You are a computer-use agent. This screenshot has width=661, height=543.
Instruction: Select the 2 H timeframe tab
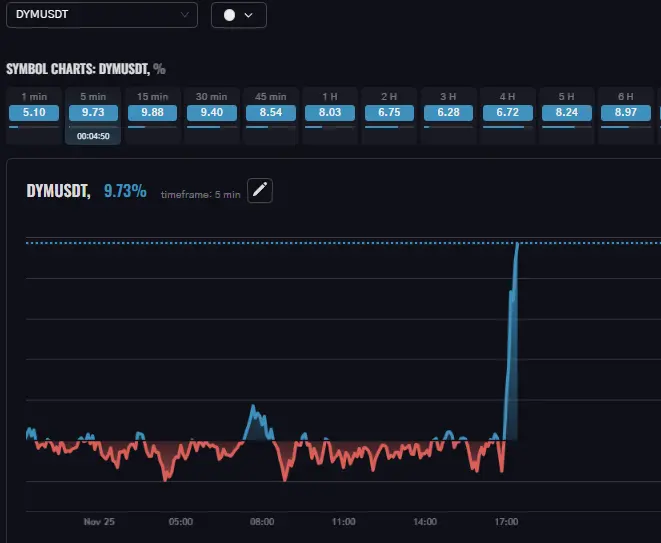[x=389, y=115]
